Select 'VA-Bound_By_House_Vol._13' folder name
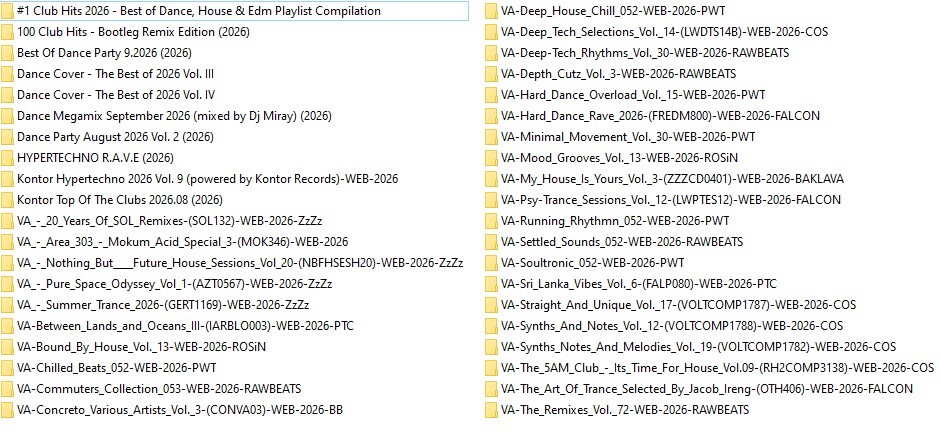 pos(141,347)
